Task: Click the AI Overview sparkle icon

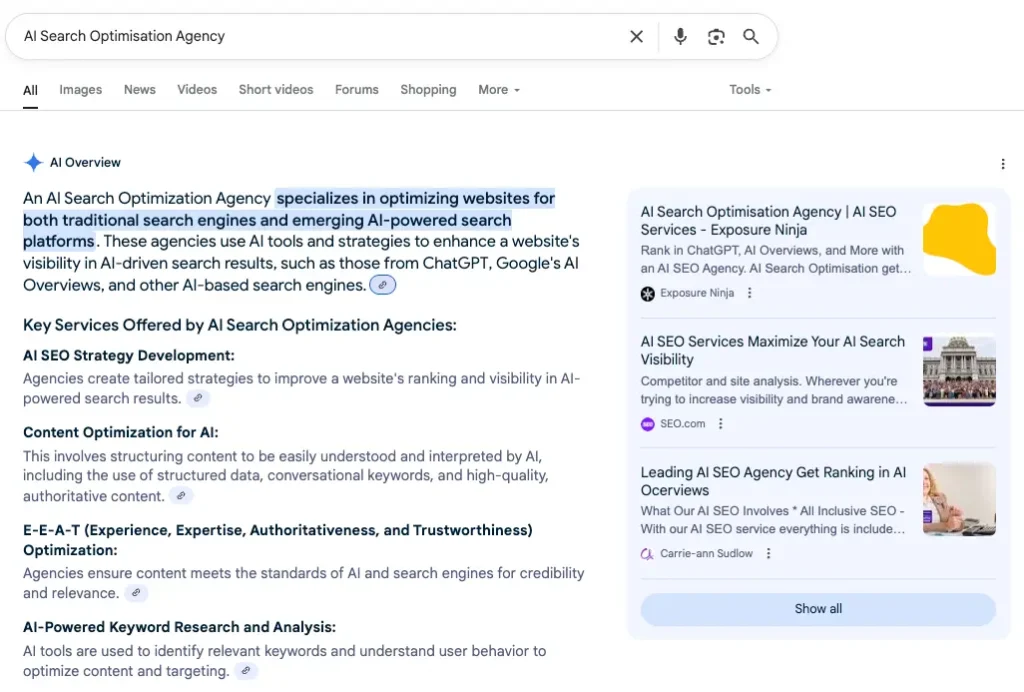Action: pos(33,163)
